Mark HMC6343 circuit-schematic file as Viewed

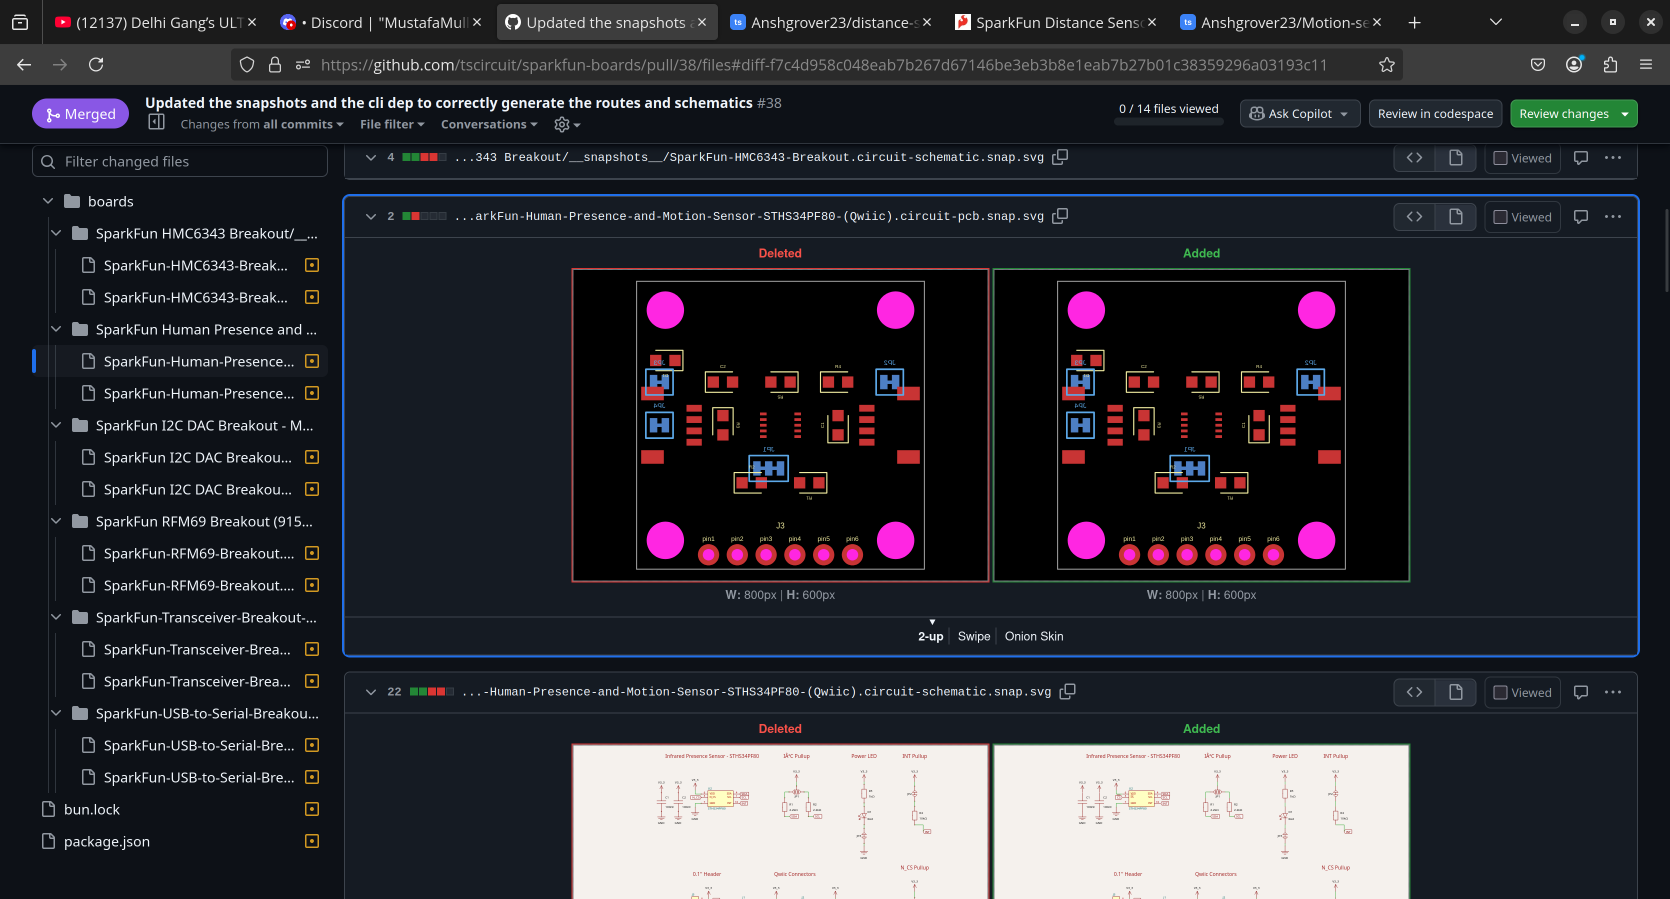click(1522, 158)
